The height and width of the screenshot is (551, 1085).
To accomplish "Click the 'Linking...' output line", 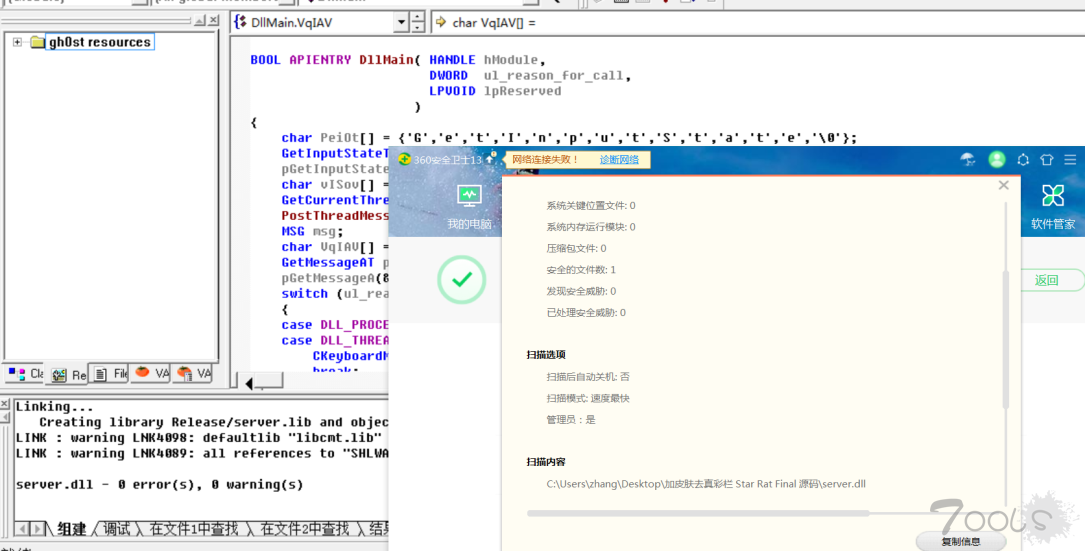I will pos(54,407).
